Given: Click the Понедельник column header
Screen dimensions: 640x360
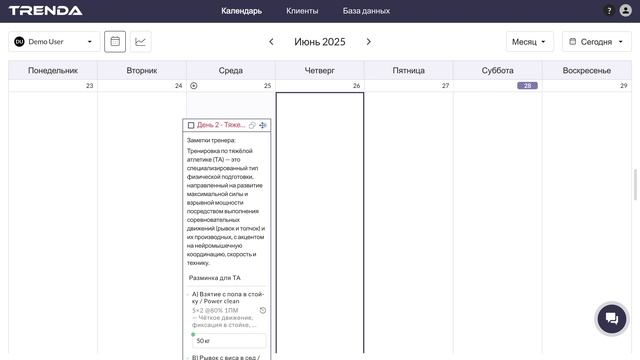Looking at the screenshot, I should 53,70.
